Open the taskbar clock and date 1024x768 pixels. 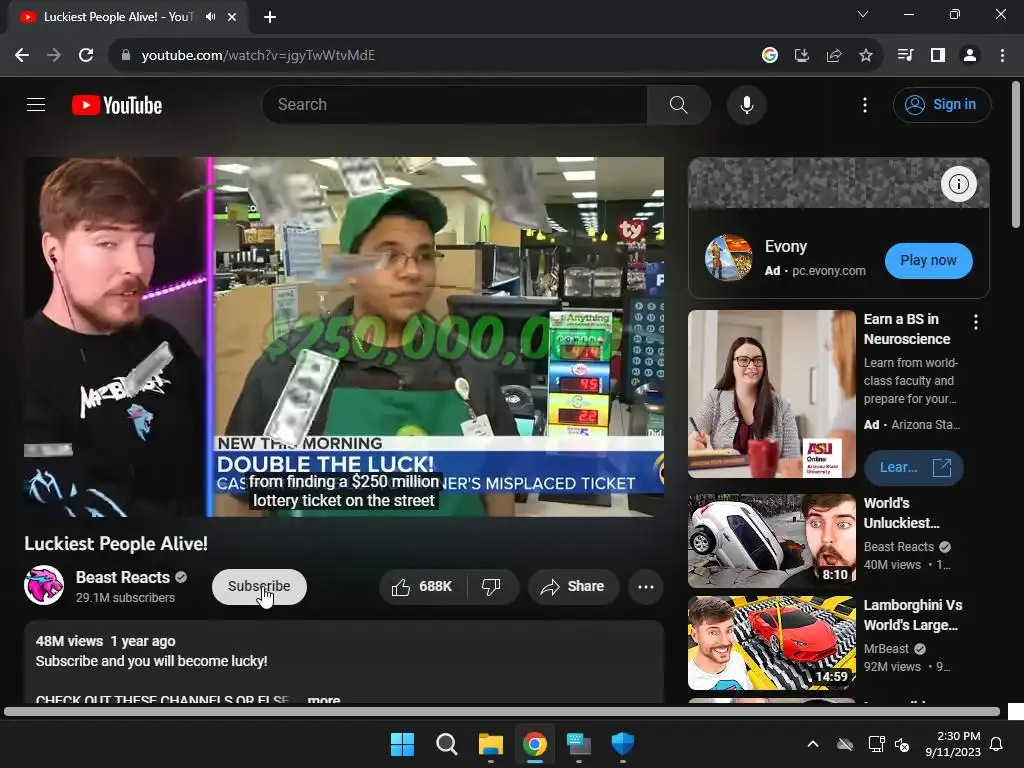(953, 744)
